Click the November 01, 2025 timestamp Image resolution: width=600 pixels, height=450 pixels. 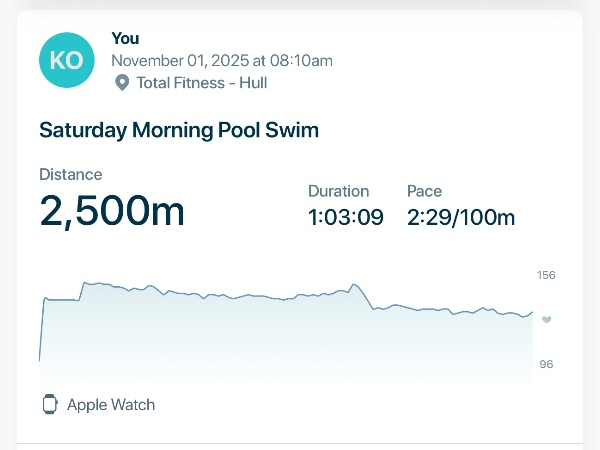[221, 60]
